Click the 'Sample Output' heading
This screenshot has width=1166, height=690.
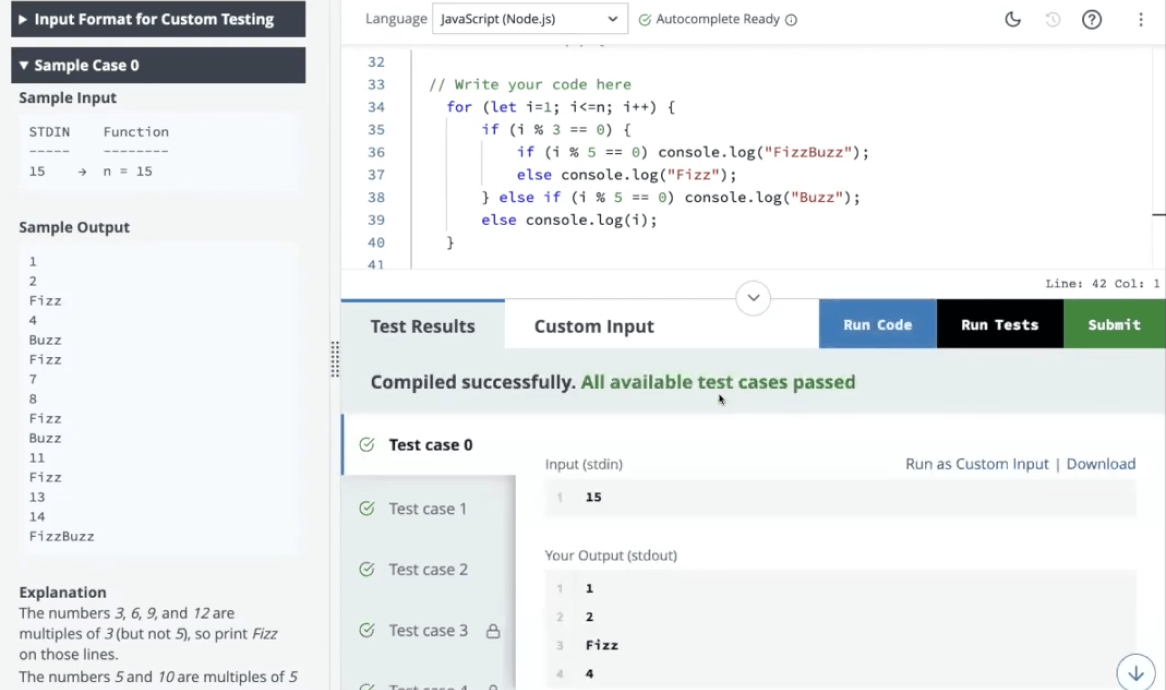[74, 228]
